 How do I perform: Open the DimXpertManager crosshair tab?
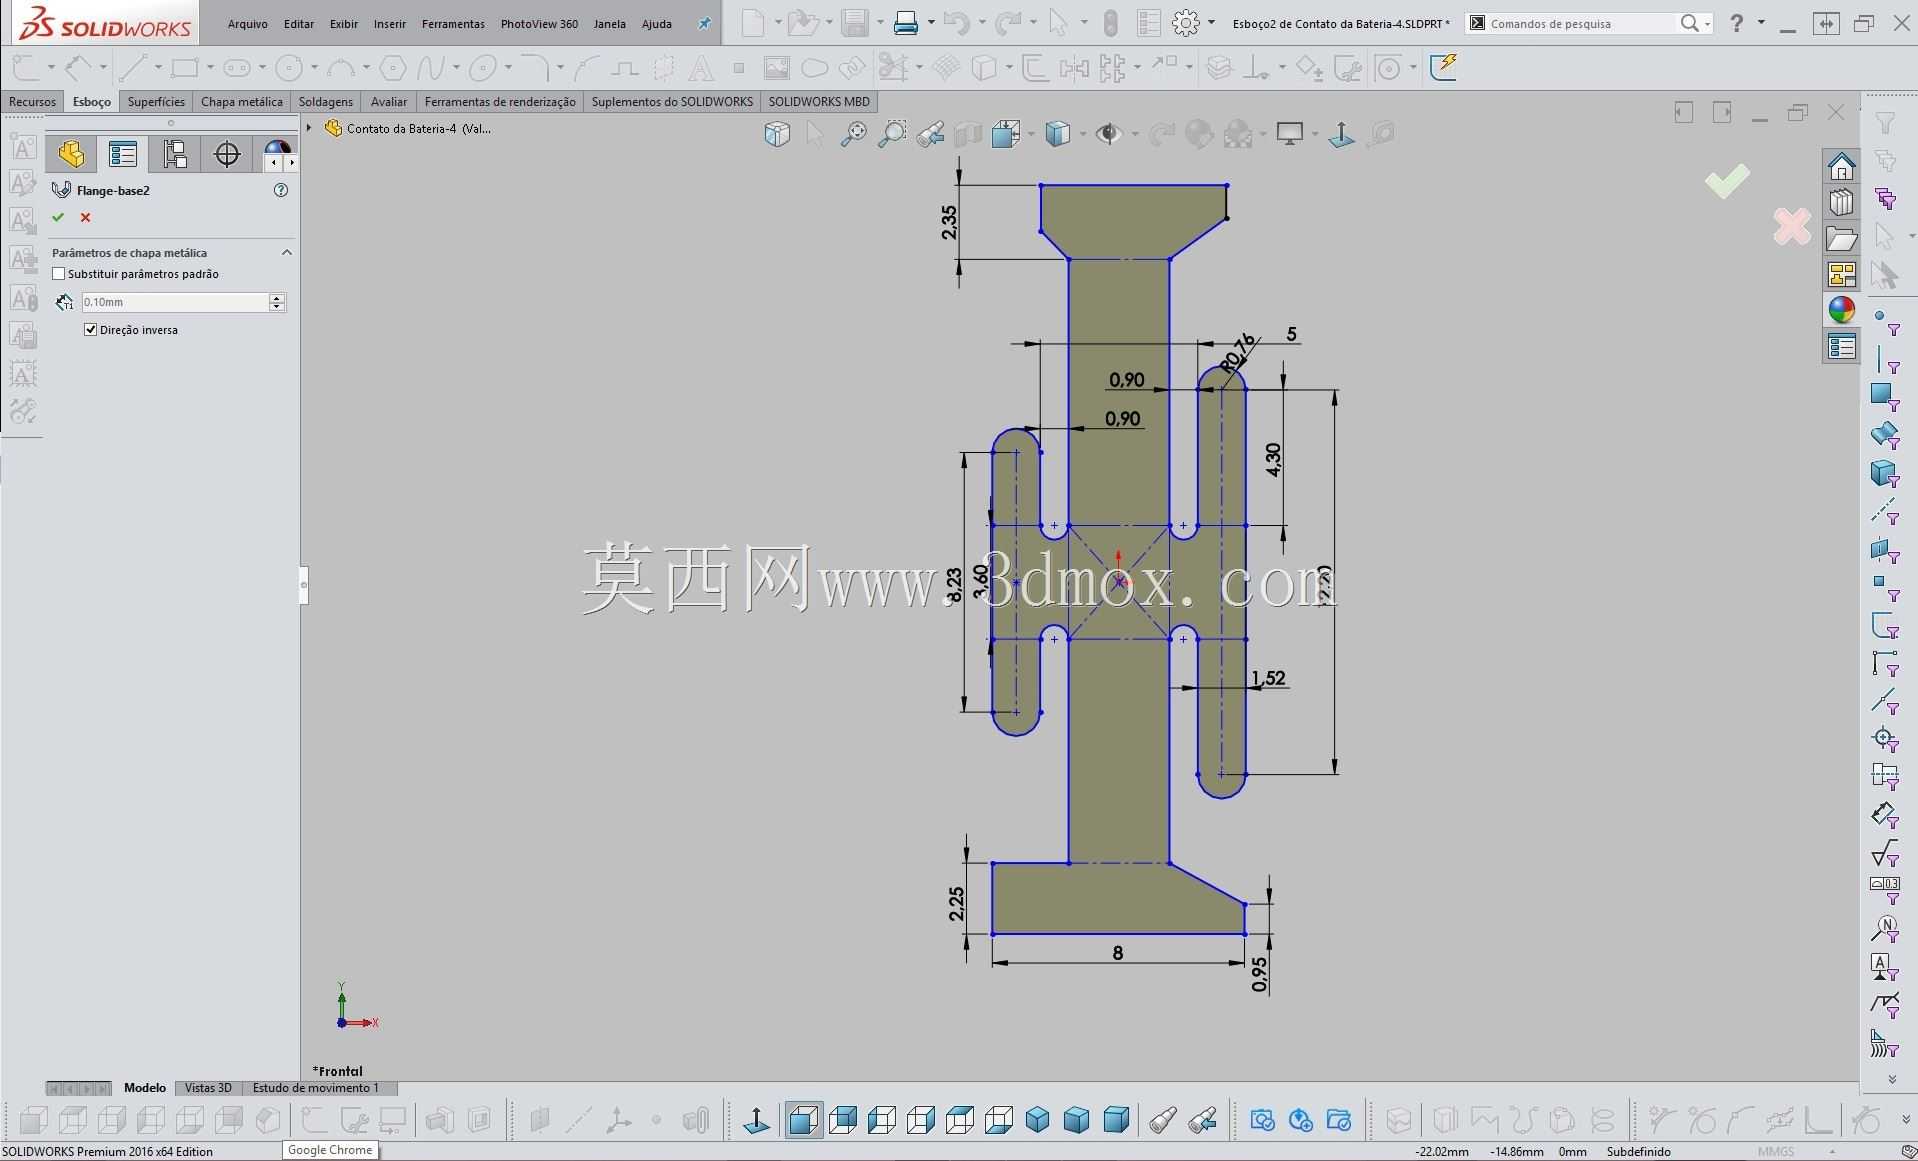click(x=227, y=154)
